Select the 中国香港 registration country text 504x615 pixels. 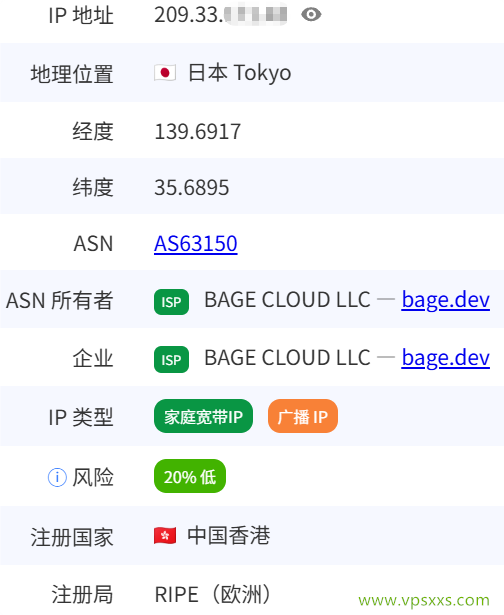click(229, 536)
